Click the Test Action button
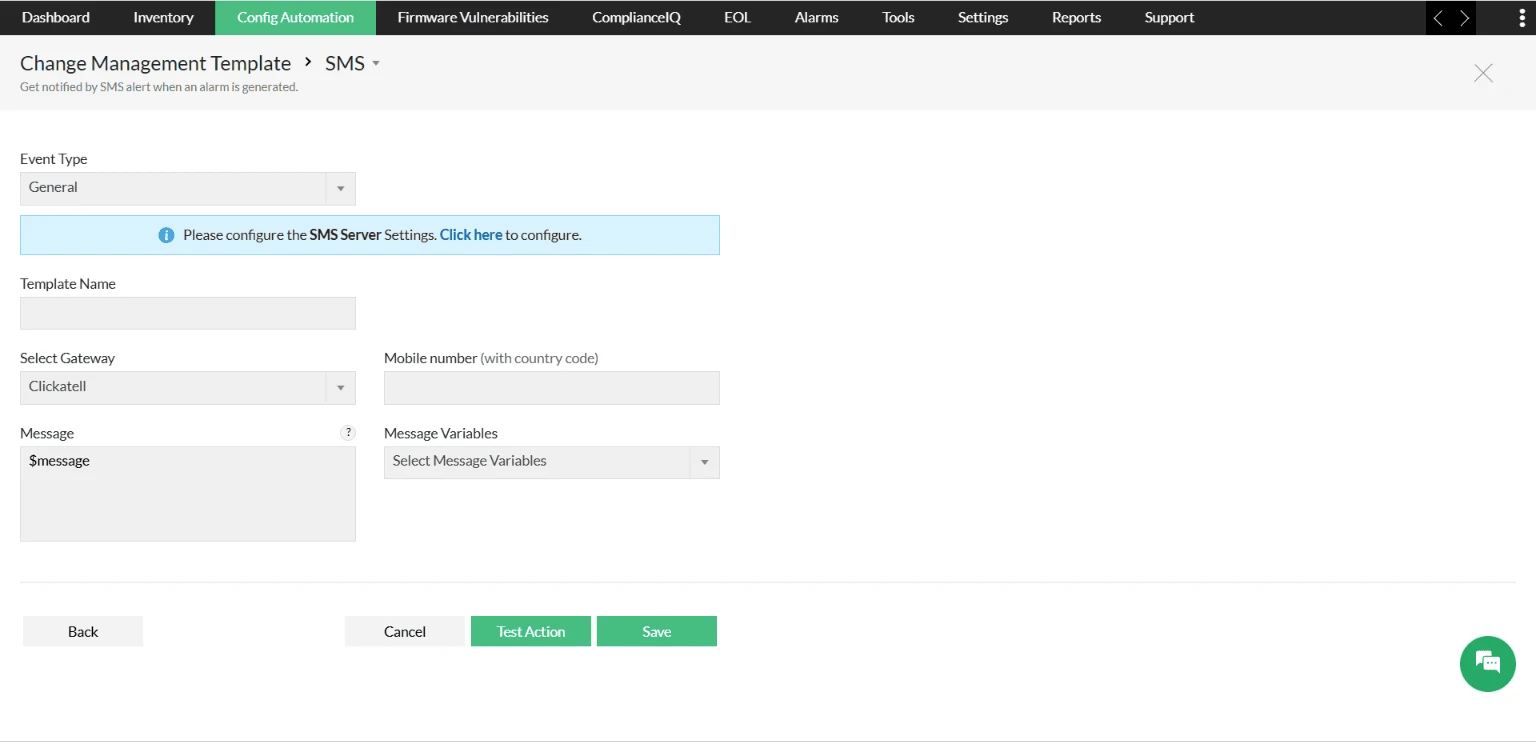The height and width of the screenshot is (742, 1536). point(531,631)
